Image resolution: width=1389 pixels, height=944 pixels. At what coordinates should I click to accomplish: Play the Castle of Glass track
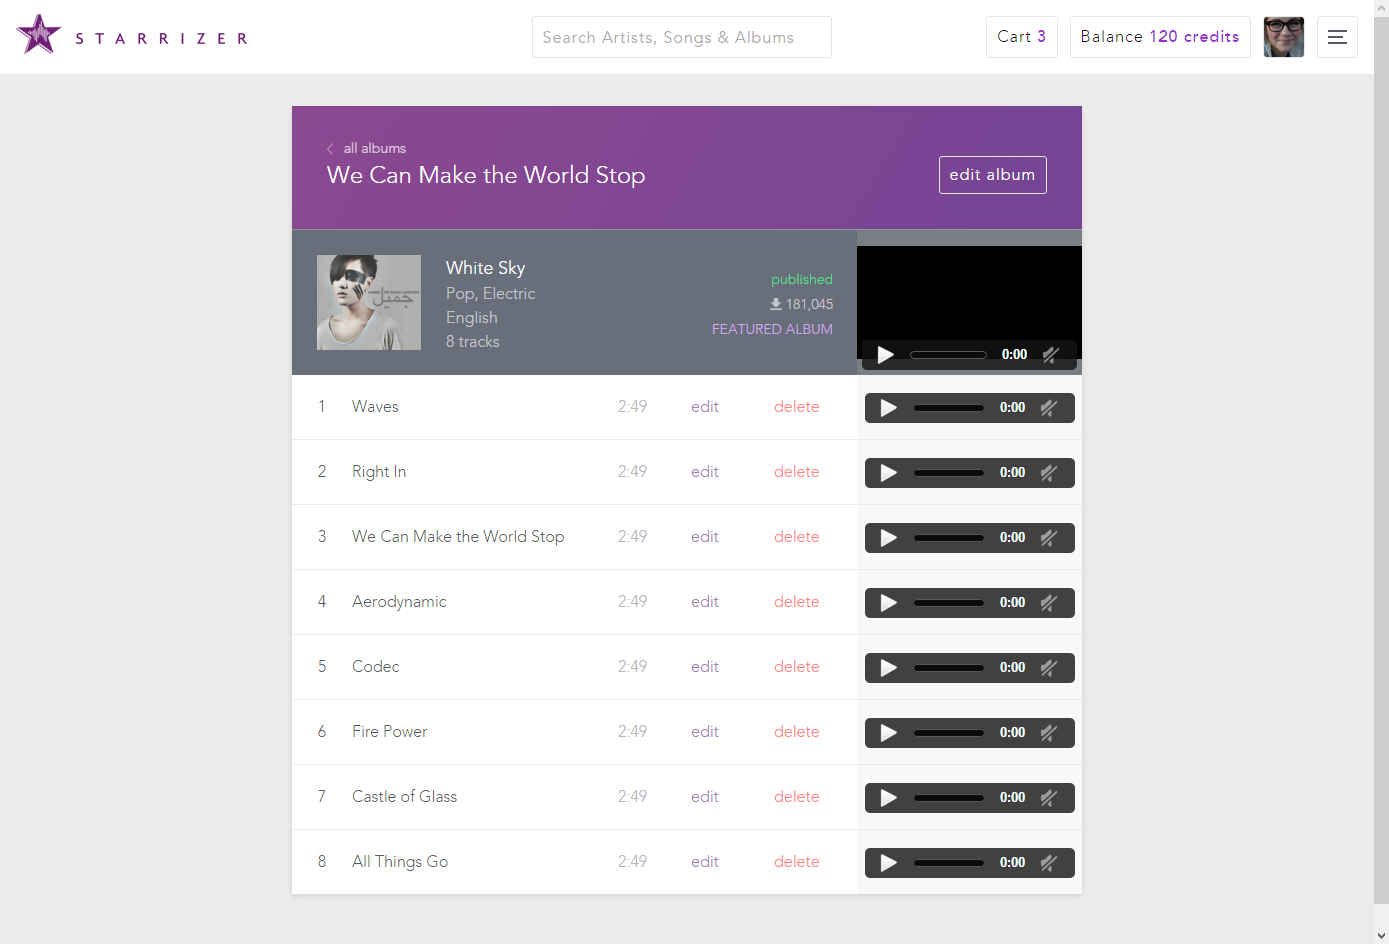tap(888, 798)
